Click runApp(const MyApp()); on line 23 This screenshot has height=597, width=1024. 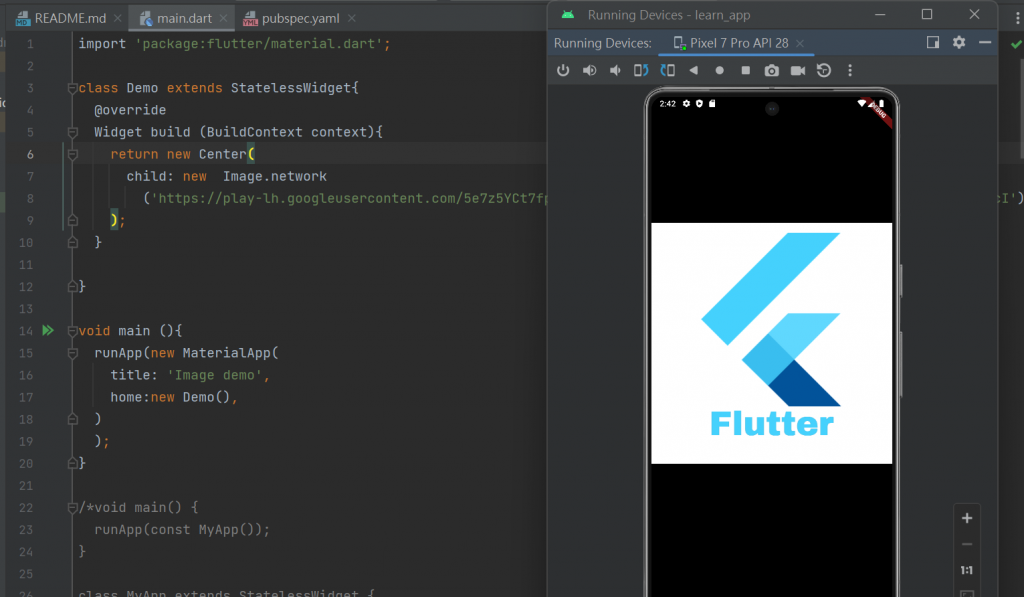click(x=182, y=530)
